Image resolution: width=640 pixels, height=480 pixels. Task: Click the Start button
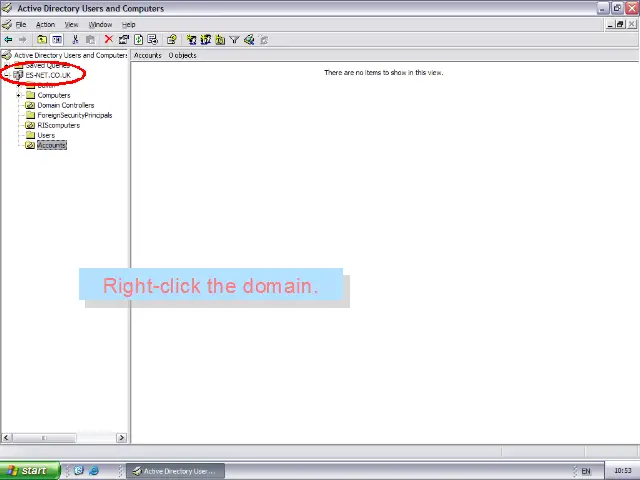tap(30, 471)
